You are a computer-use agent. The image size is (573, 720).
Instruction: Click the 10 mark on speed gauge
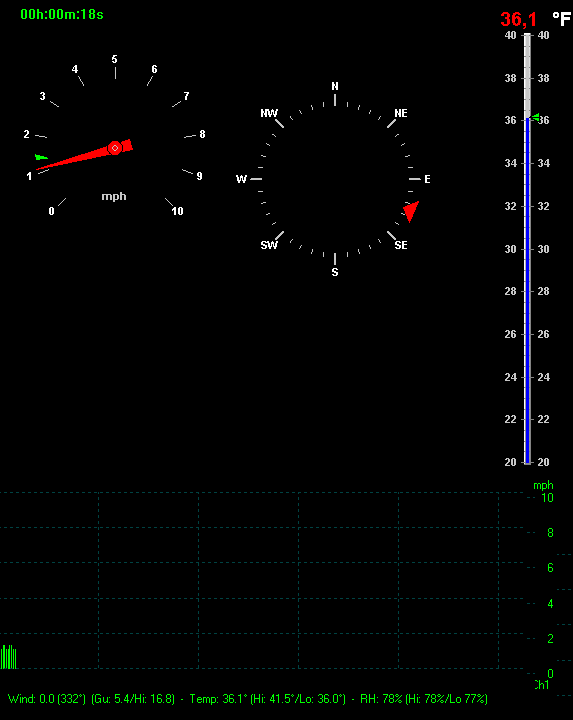[177, 211]
